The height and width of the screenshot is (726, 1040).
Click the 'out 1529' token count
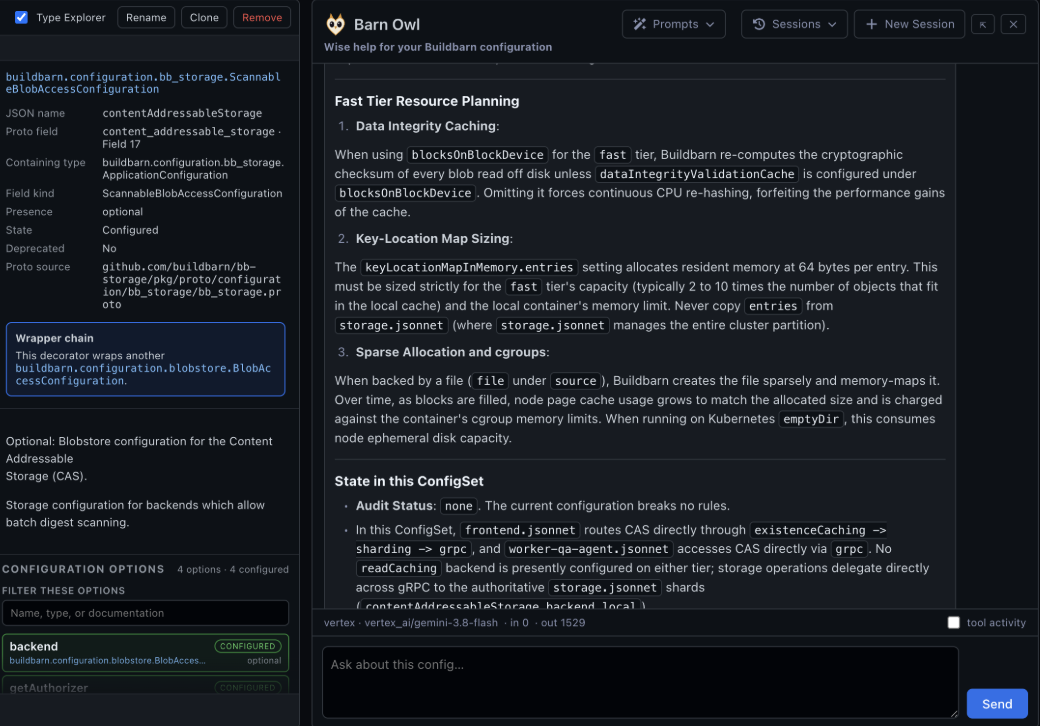[x=562, y=623]
